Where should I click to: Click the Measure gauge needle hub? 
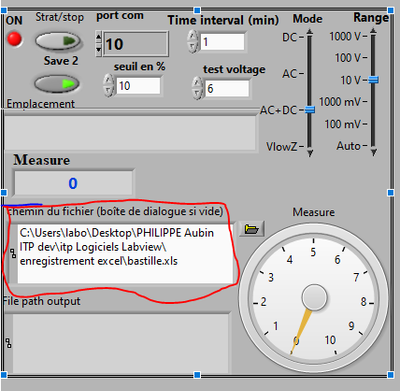point(314,297)
